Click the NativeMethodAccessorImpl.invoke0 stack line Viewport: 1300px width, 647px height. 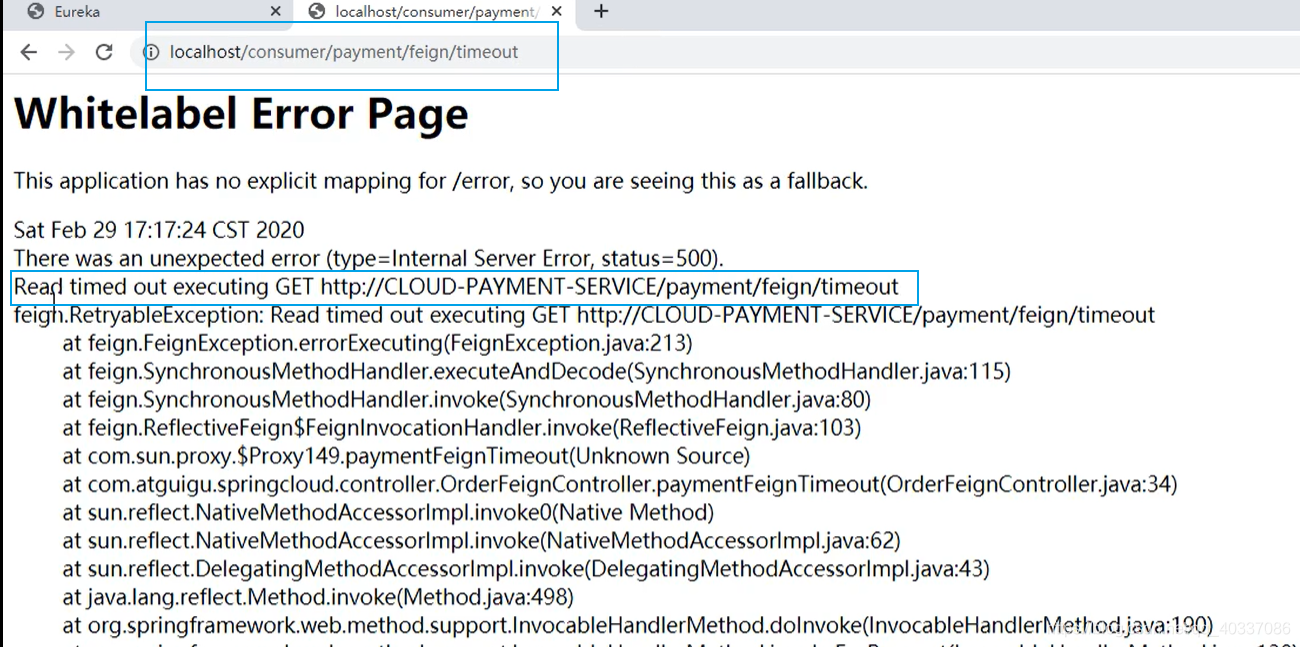[388, 513]
